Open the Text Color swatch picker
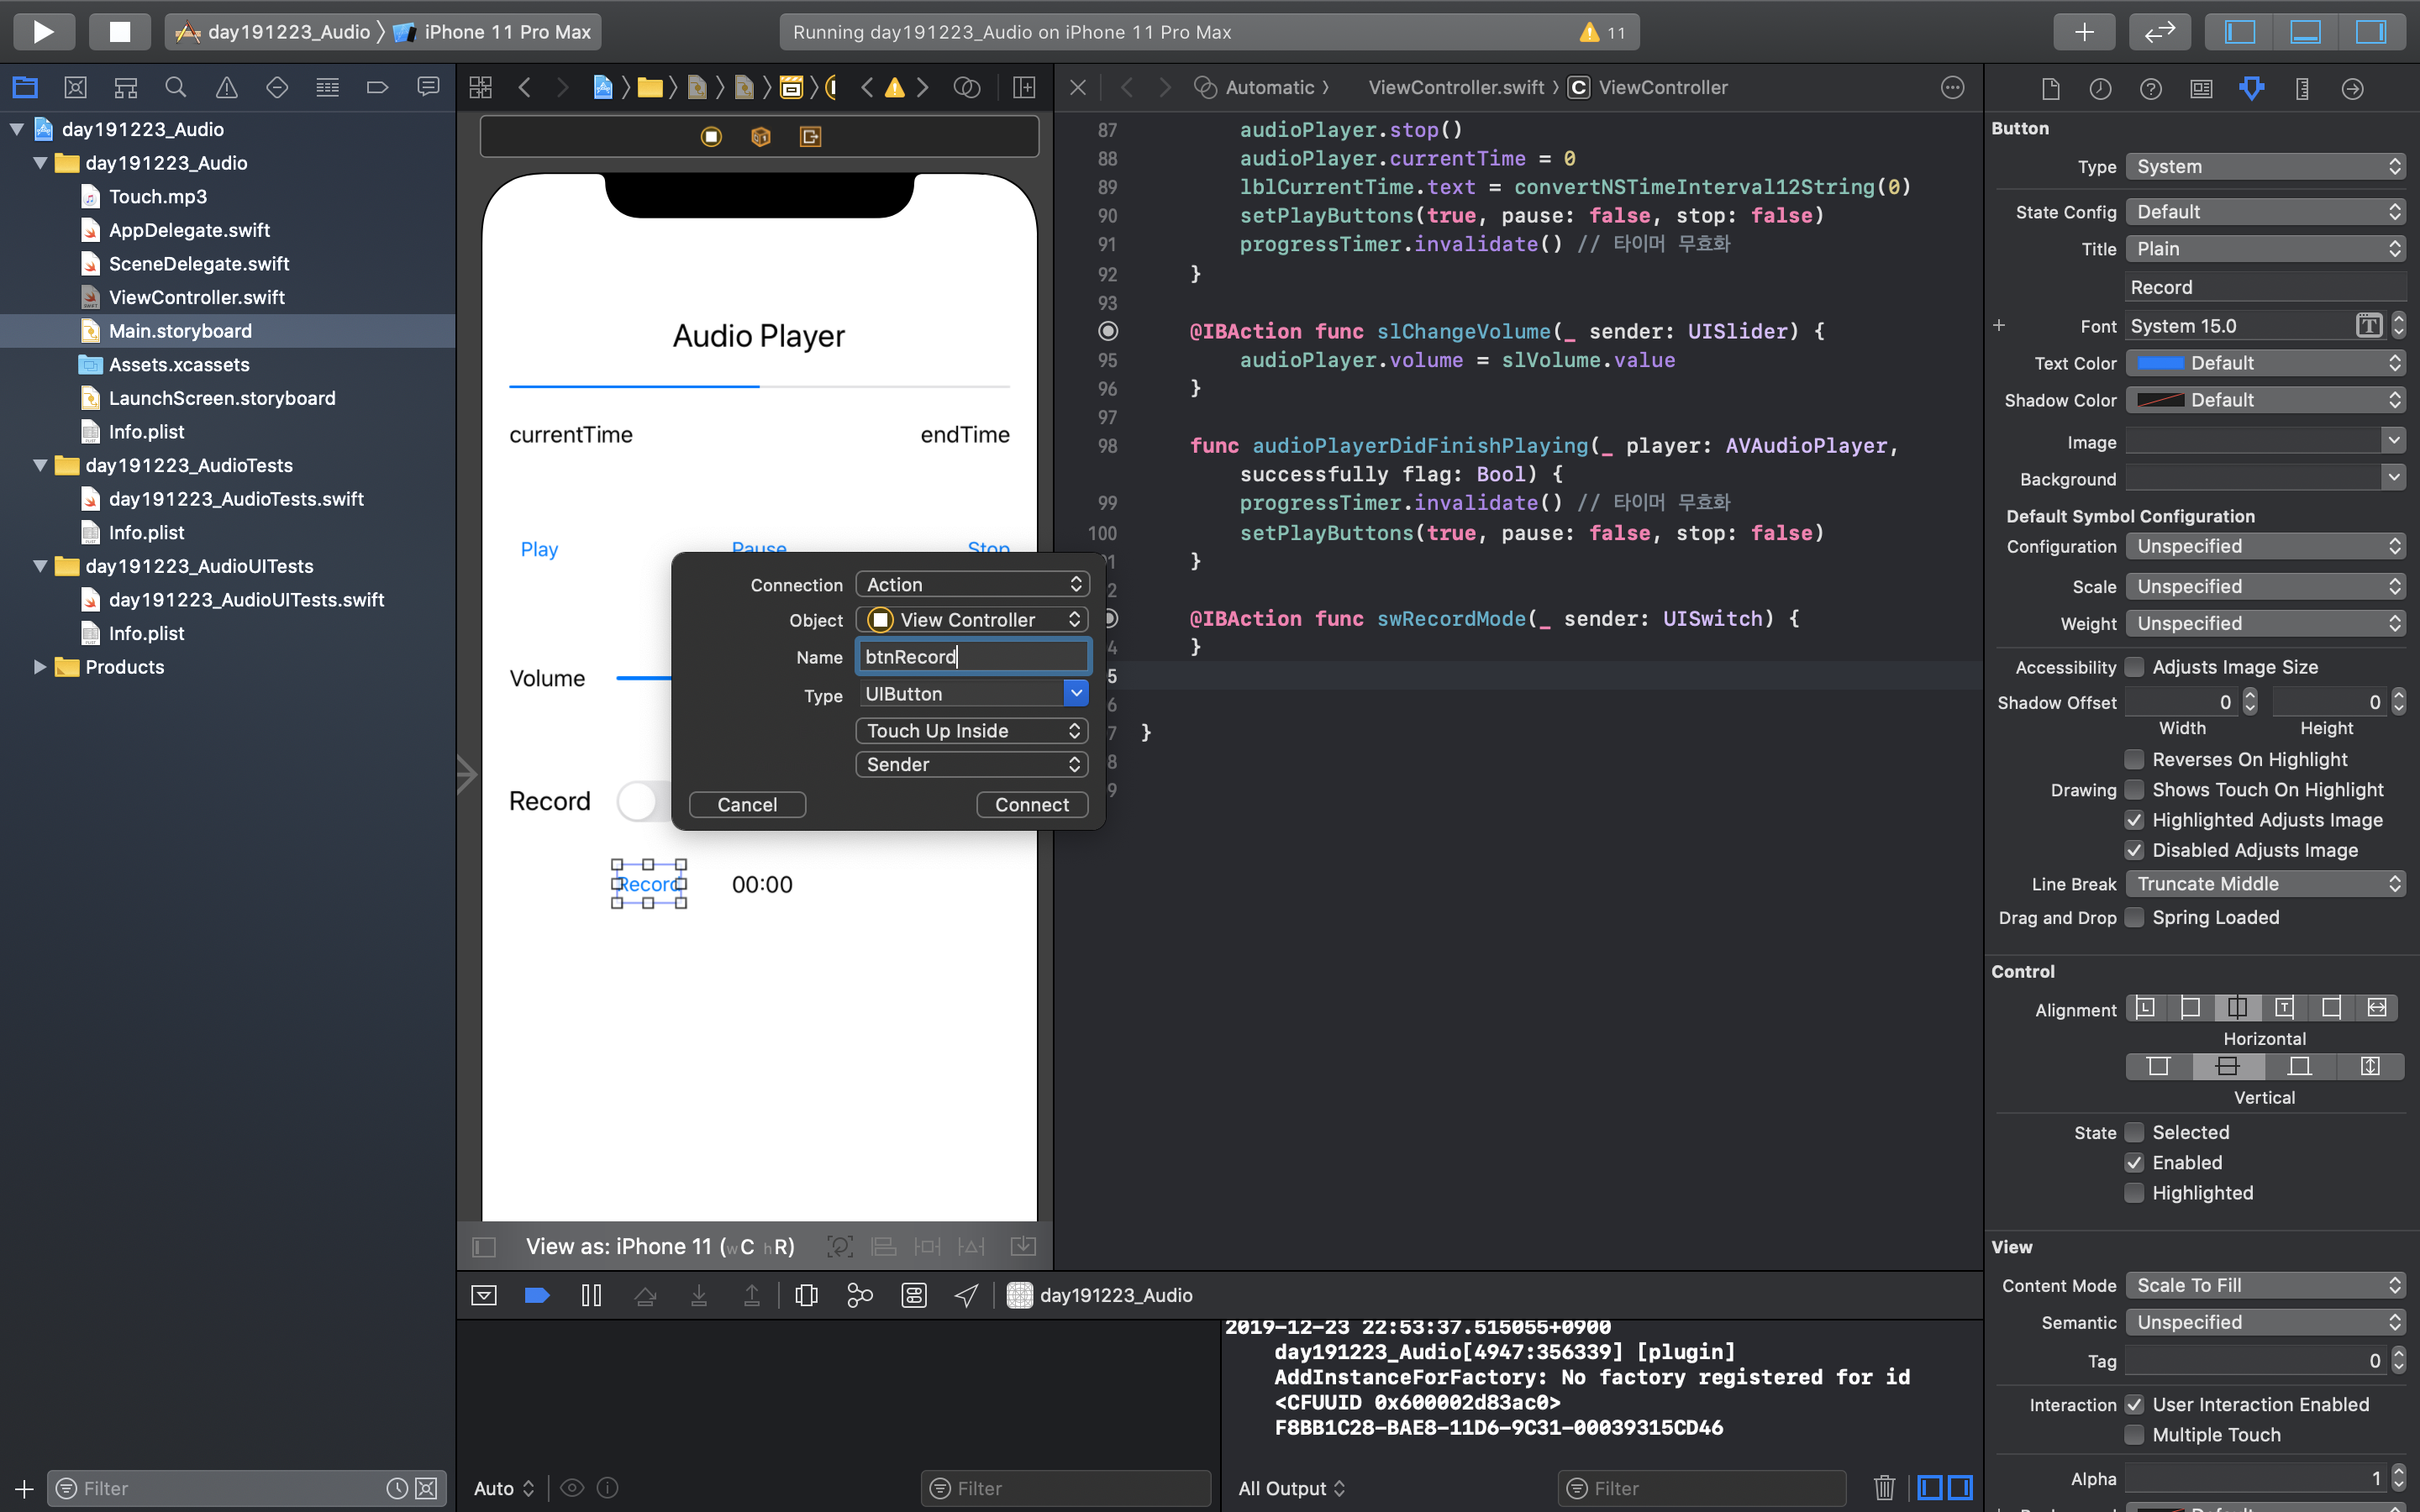Screen dimensions: 2420x1512 (x=2160, y=363)
